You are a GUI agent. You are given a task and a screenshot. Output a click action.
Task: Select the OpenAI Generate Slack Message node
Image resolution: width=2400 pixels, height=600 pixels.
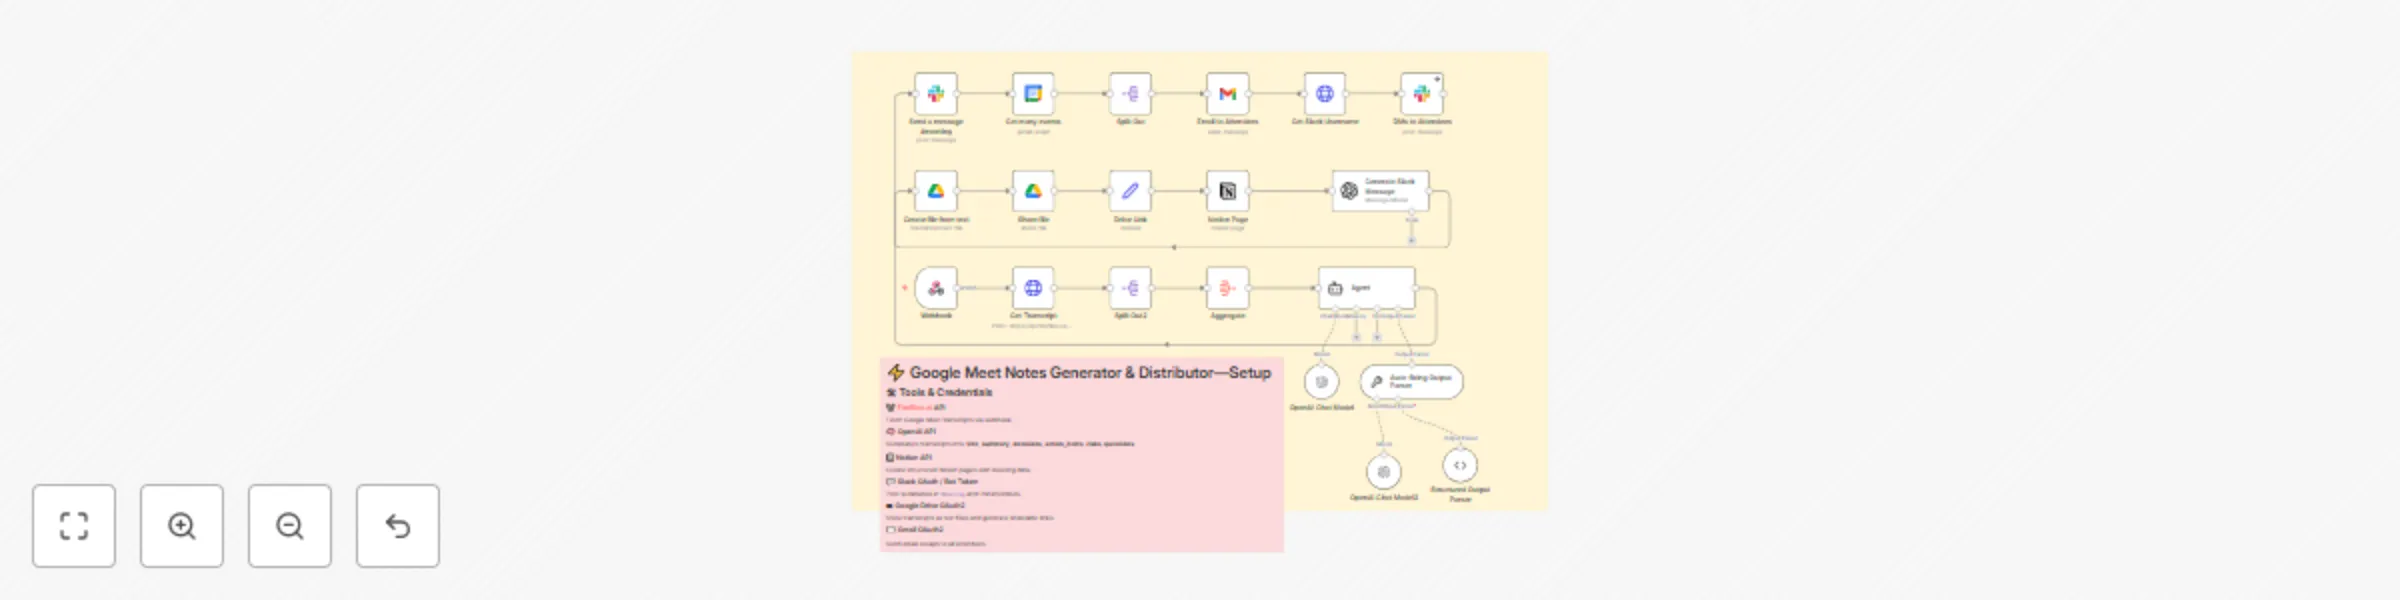pyautogui.click(x=1380, y=191)
